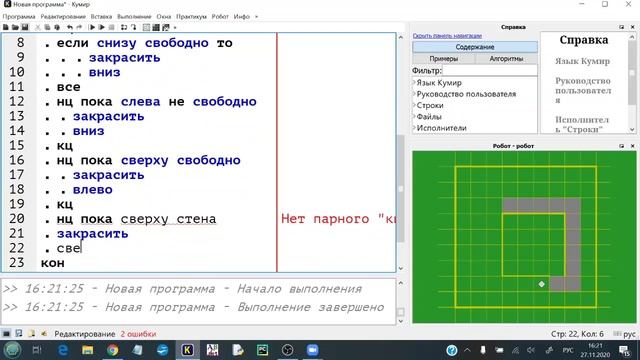640x360 pixels.
Task: Execute a single step
Action: tap(124, 27)
